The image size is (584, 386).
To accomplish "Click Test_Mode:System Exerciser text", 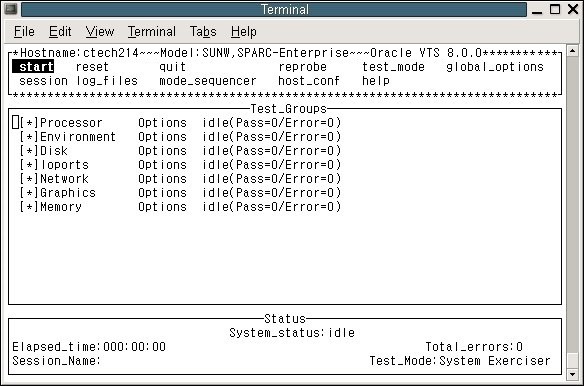I will (460, 361).
